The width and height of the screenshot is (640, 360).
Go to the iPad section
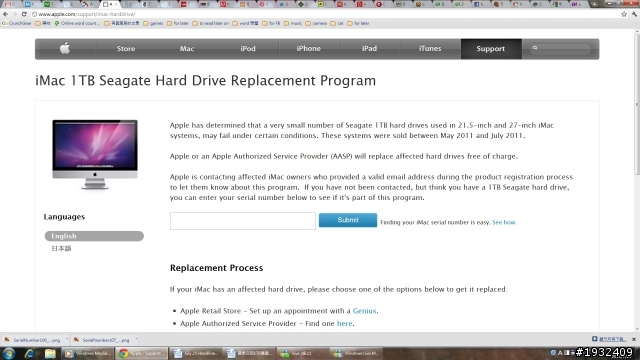[x=369, y=49]
